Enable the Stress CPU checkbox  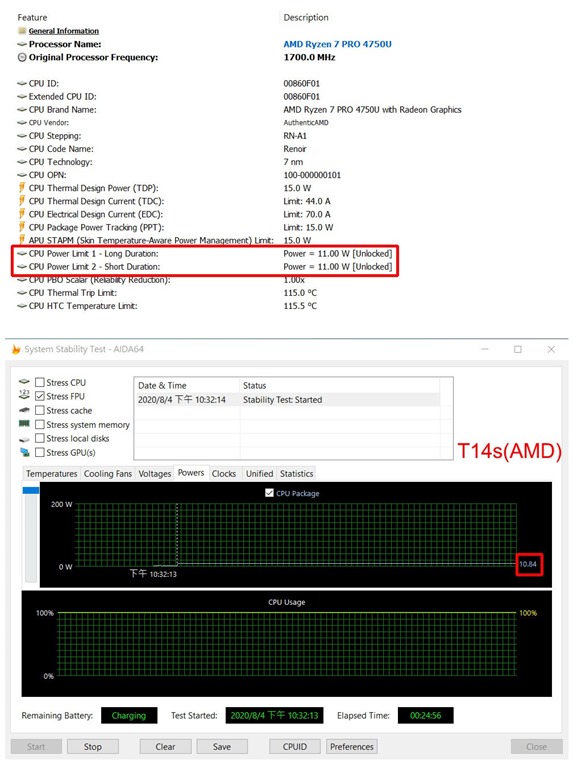point(40,382)
